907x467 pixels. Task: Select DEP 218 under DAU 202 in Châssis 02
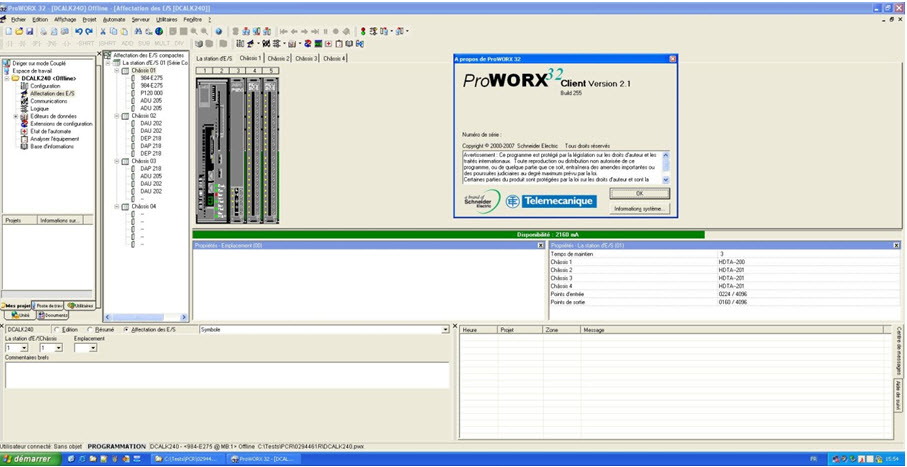click(x=150, y=138)
